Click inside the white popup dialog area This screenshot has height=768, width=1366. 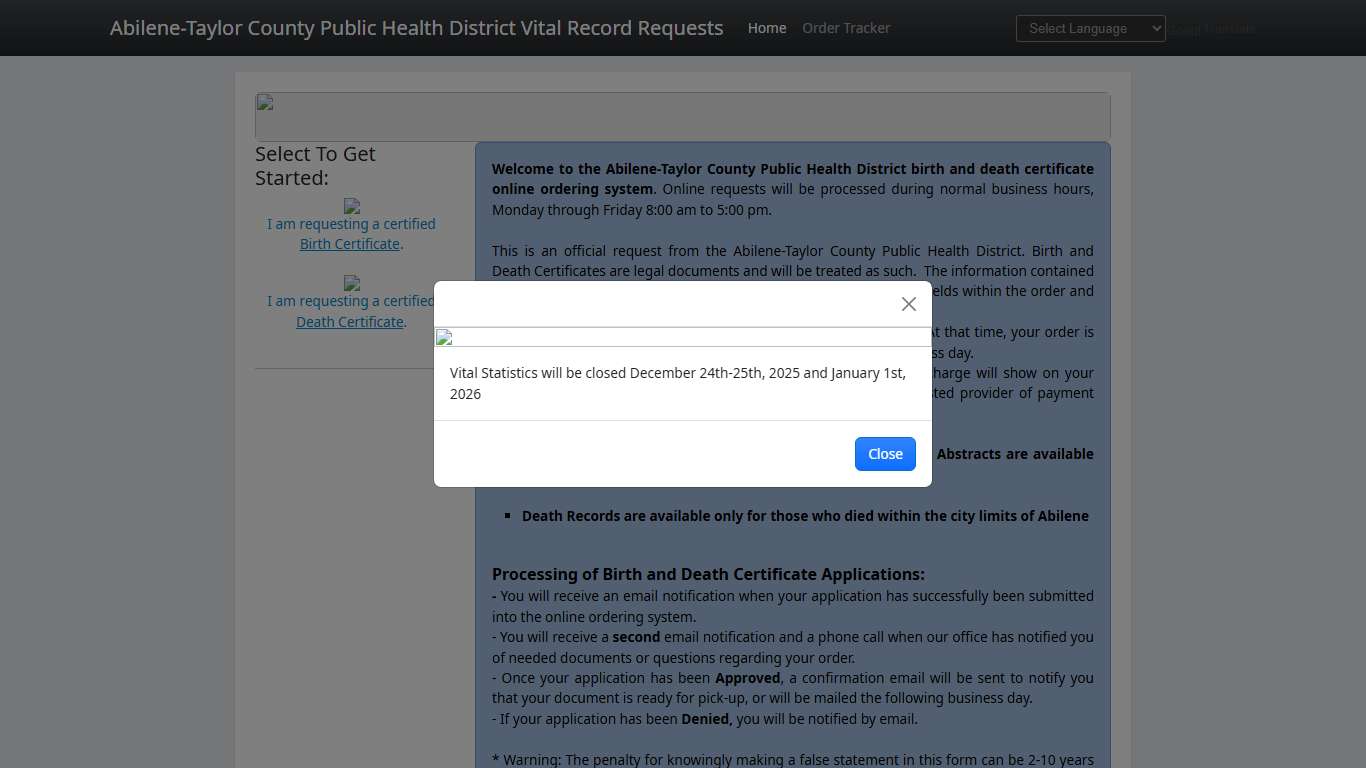pos(683,420)
